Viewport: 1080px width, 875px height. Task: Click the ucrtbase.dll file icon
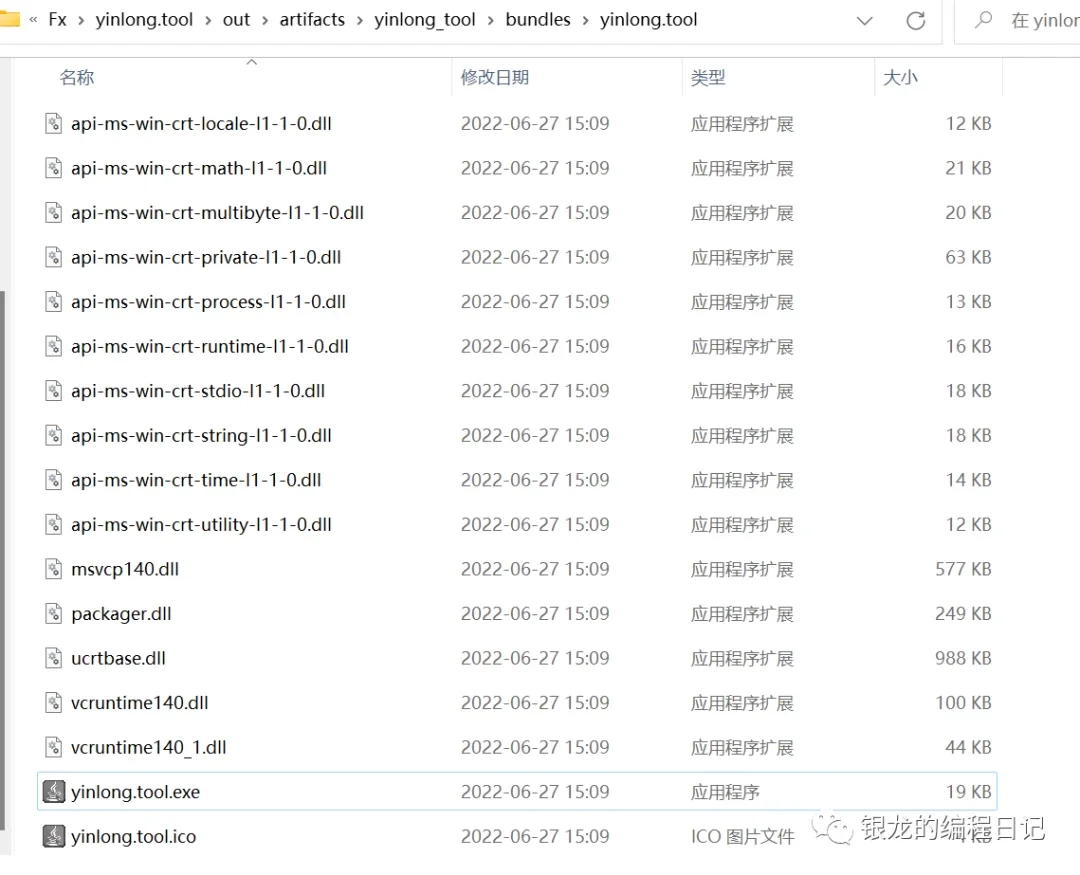click(x=52, y=658)
